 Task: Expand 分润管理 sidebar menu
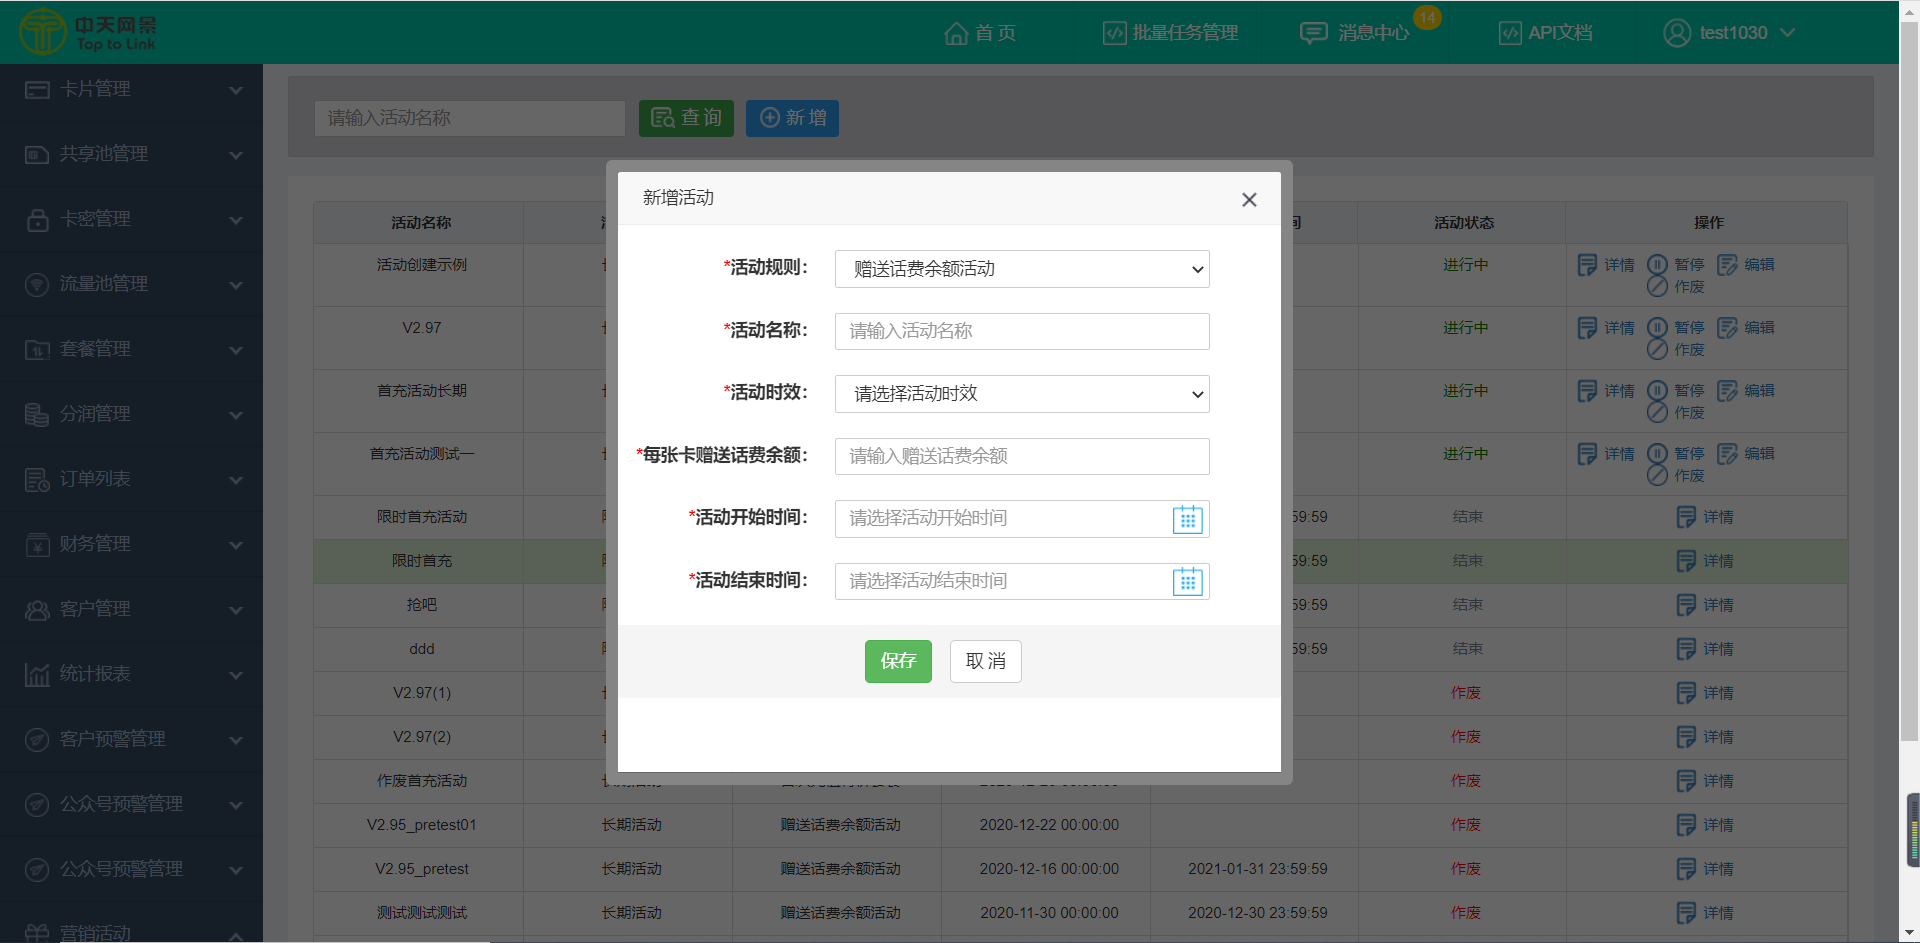click(131, 414)
